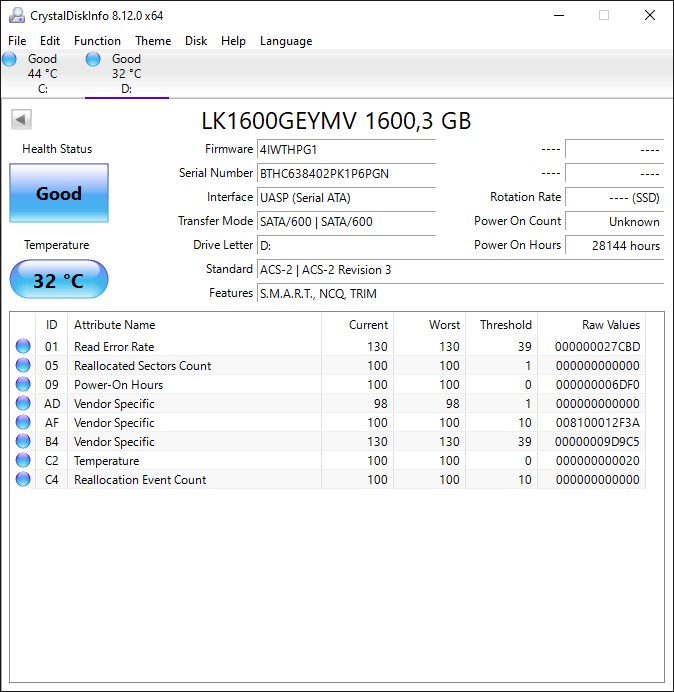The height and width of the screenshot is (692, 674).
Task: Click the Worst column header
Action: coord(429,325)
